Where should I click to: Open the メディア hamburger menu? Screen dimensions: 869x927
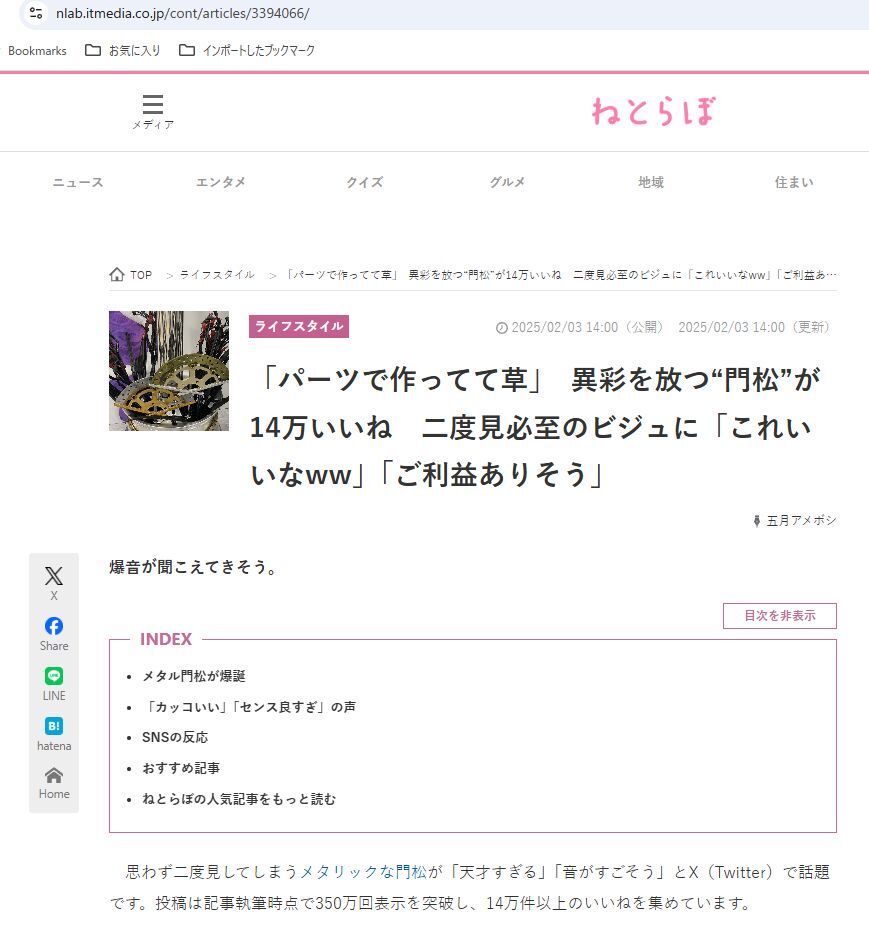[153, 112]
